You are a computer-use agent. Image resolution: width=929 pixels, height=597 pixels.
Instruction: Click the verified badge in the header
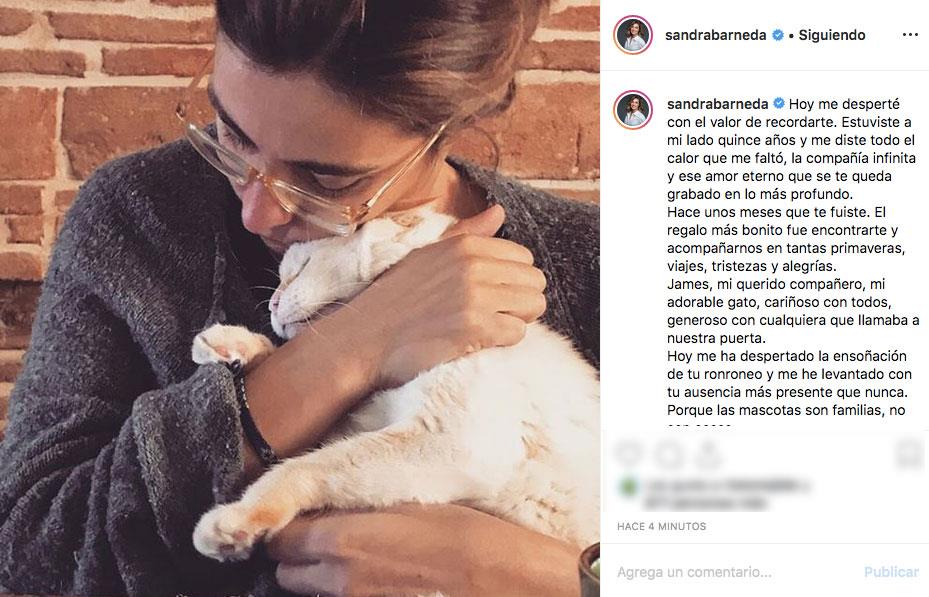click(777, 35)
